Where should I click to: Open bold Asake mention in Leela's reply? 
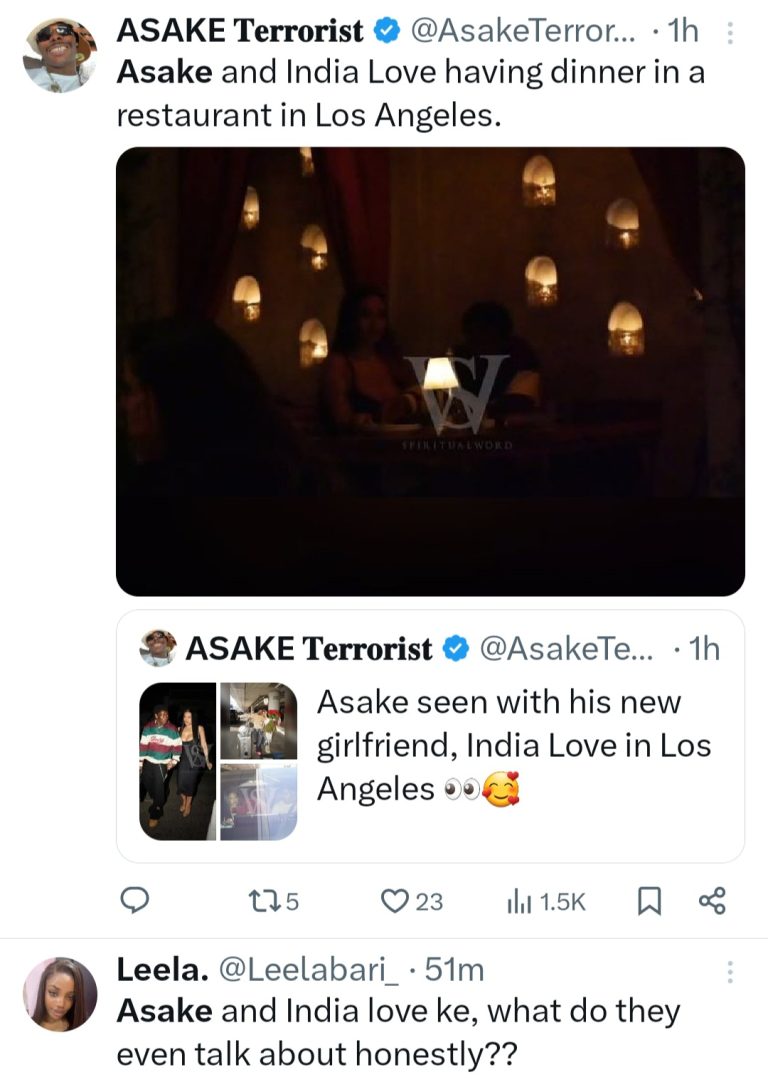(164, 1011)
